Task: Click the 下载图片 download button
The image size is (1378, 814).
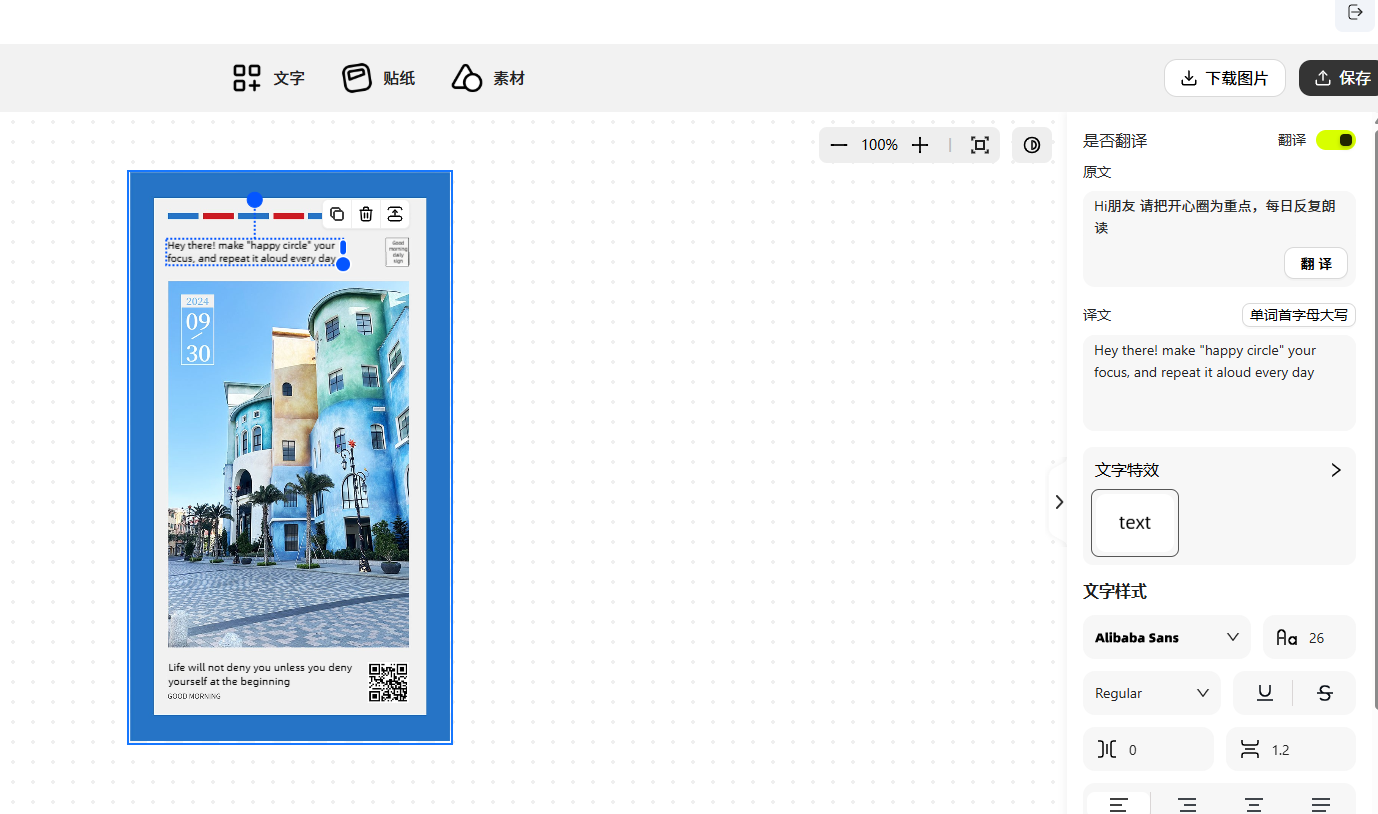Action: pyautogui.click(x=1224, y=78)
